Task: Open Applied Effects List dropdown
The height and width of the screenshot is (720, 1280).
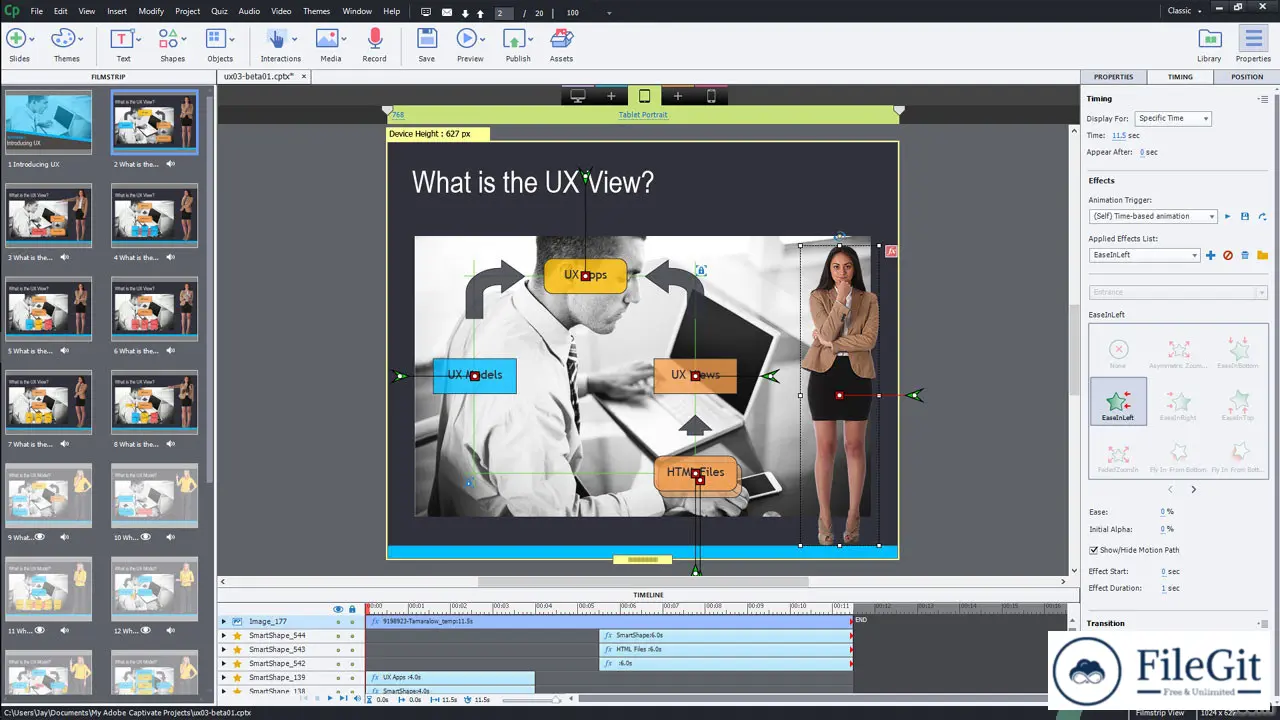Action: 1144,255
